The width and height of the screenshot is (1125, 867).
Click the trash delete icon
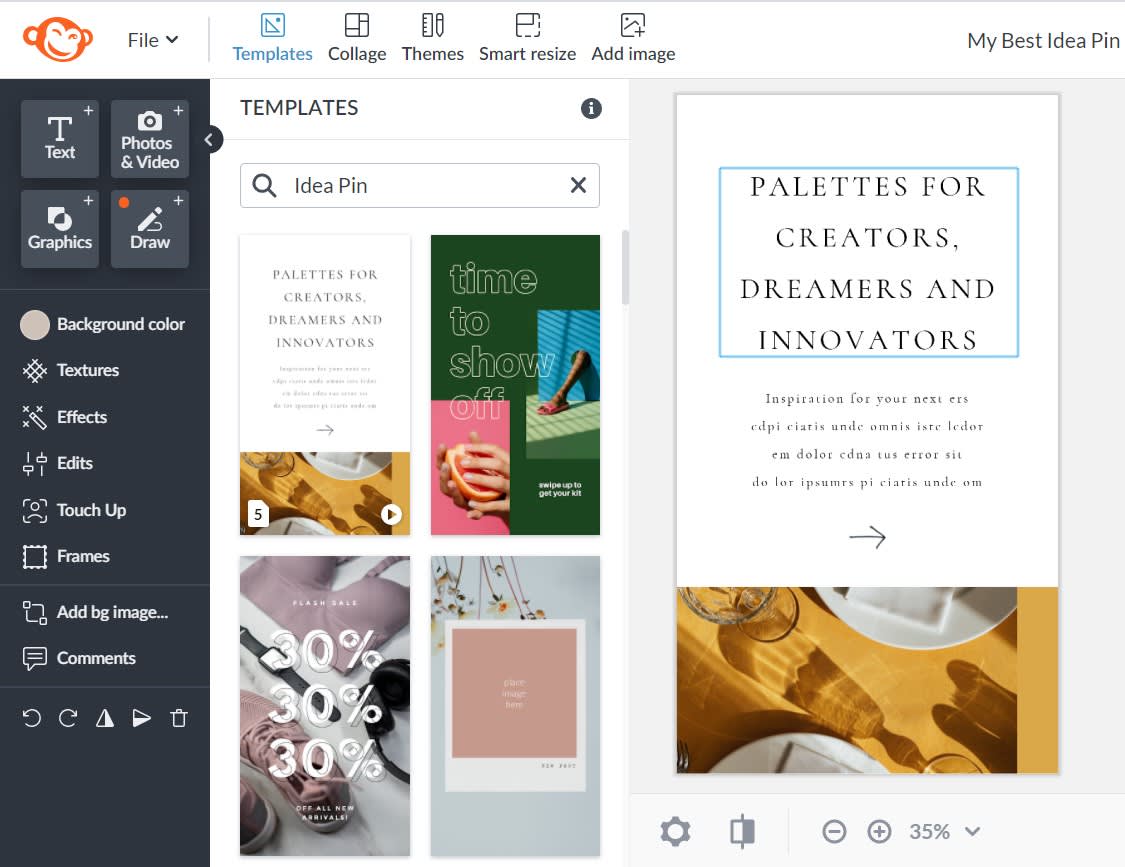point(179,718)
